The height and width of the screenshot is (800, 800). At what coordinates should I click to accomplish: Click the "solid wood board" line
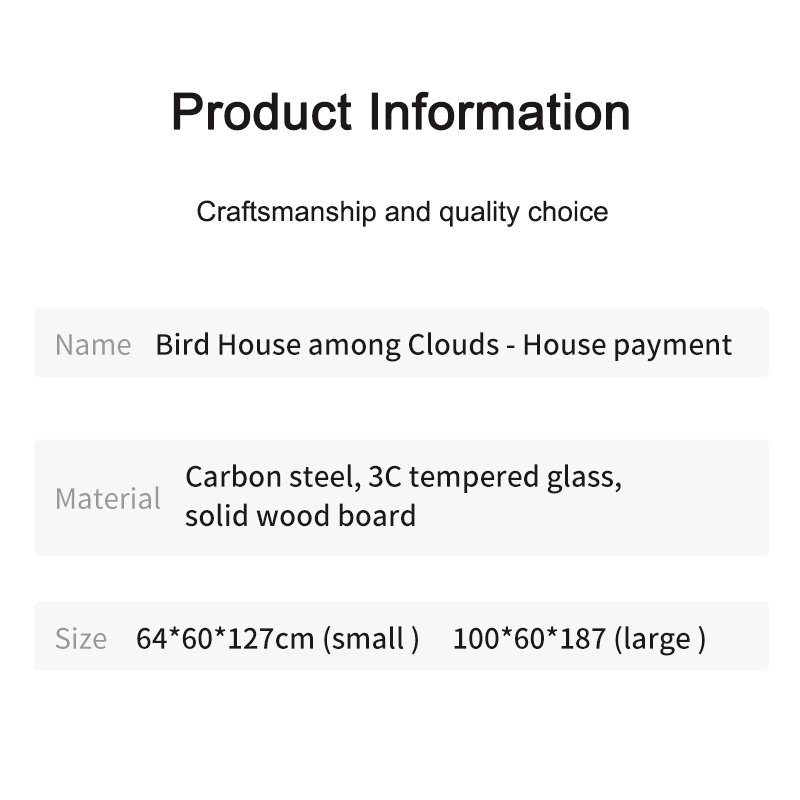click(300, 516)
